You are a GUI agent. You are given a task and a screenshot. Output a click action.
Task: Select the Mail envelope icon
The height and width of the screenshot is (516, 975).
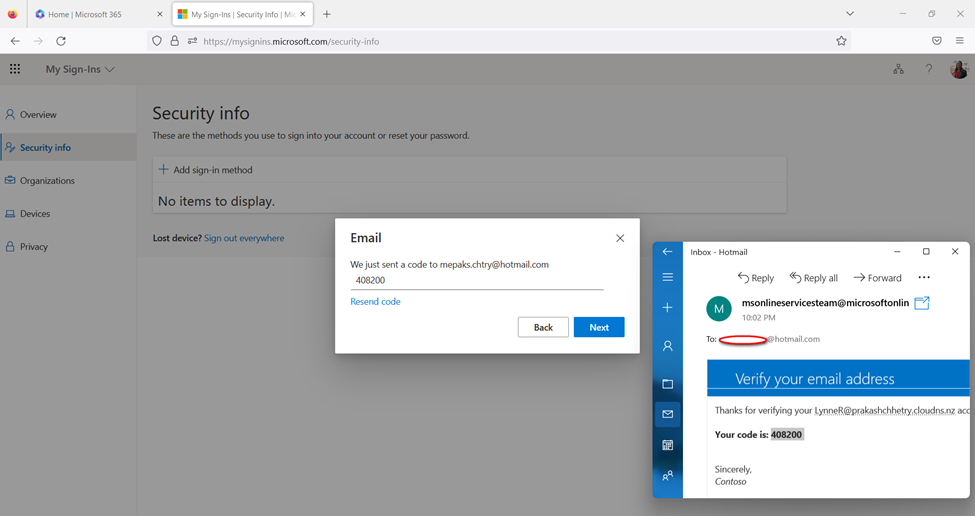click(x=667, y=414)
